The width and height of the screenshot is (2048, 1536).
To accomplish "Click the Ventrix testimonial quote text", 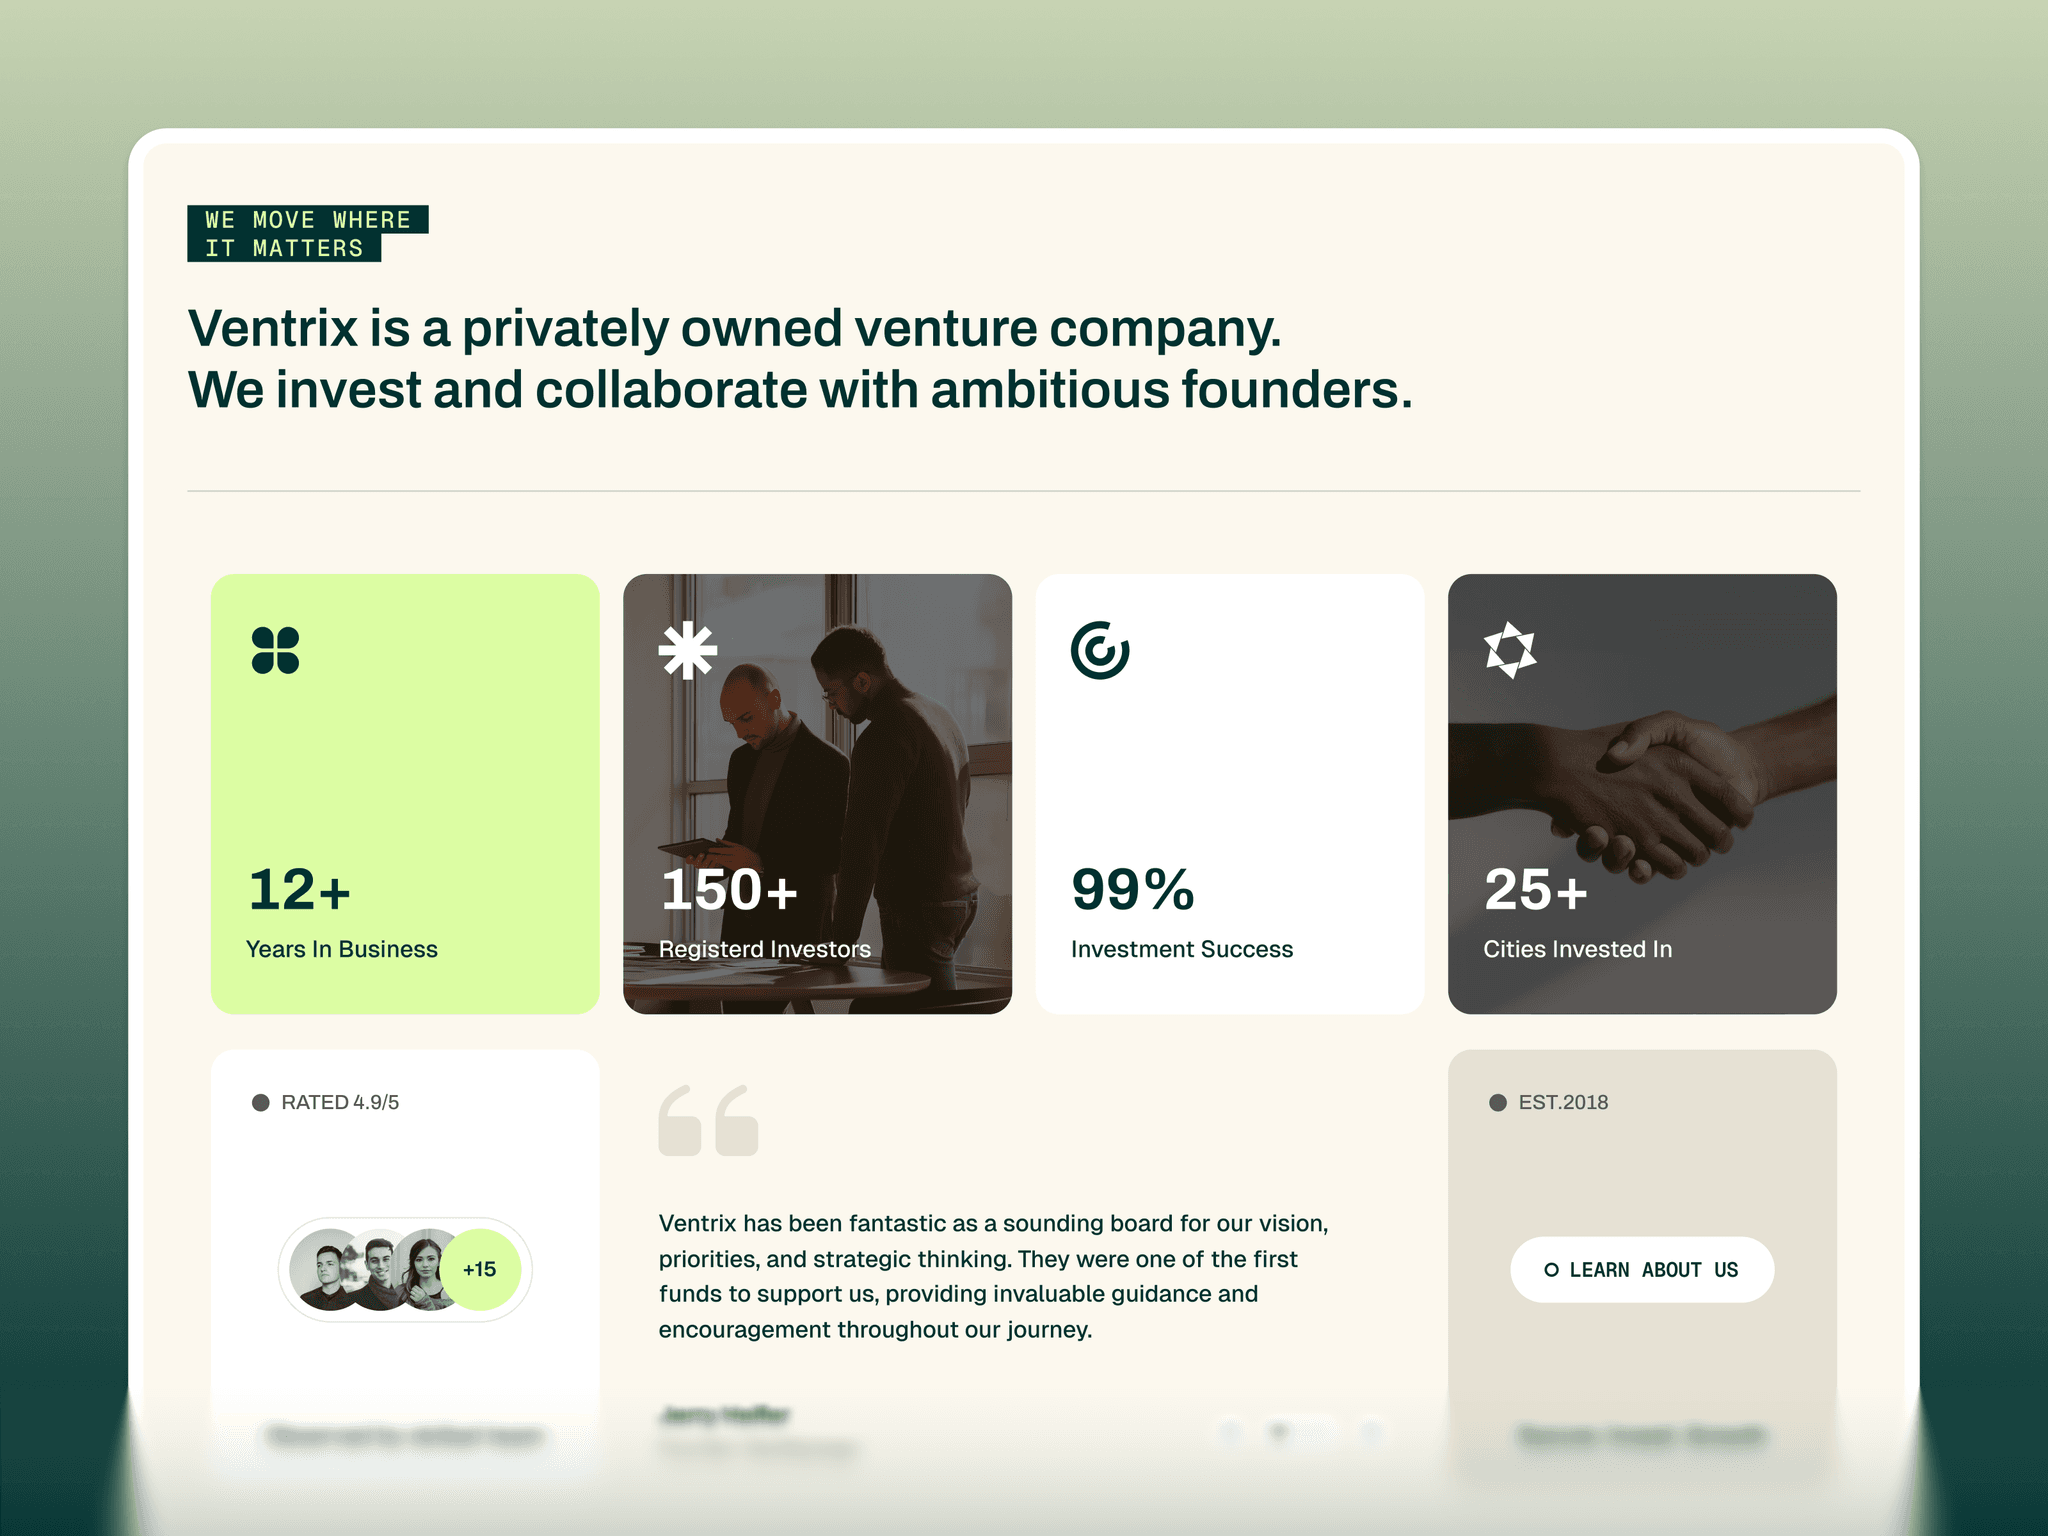I will [993, 1276].
